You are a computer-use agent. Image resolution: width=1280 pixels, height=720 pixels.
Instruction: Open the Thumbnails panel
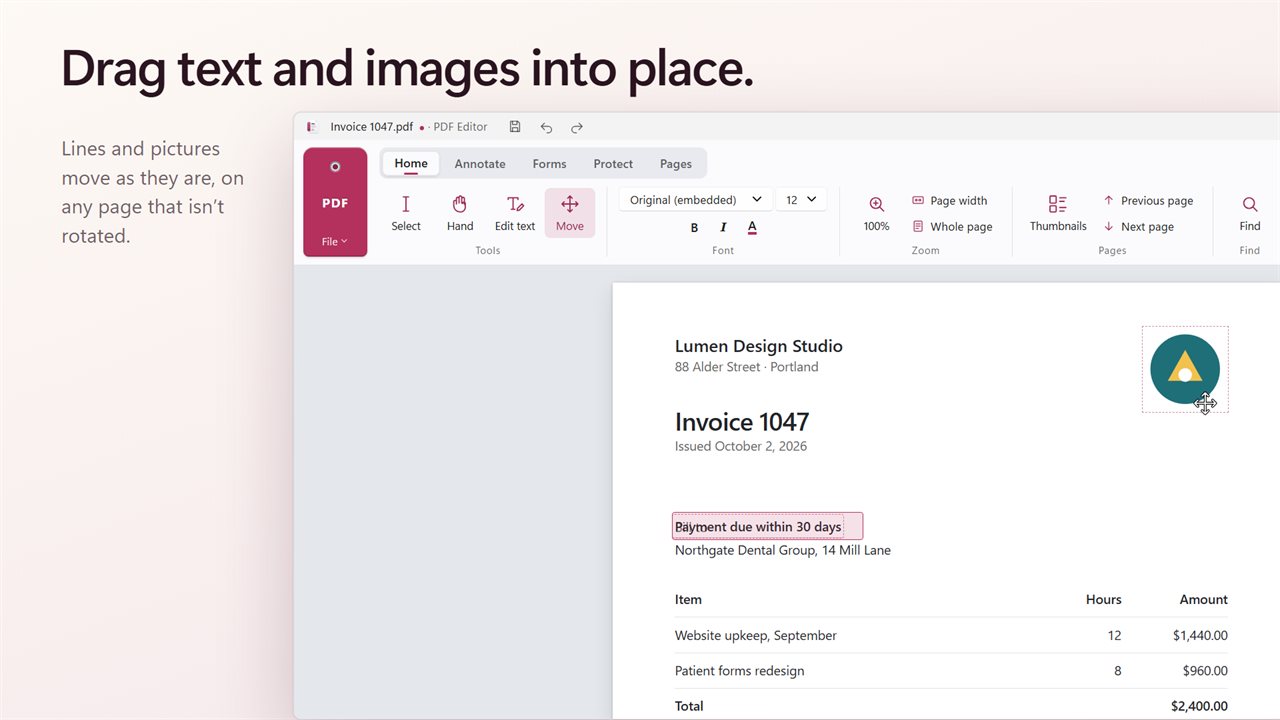1058,213
